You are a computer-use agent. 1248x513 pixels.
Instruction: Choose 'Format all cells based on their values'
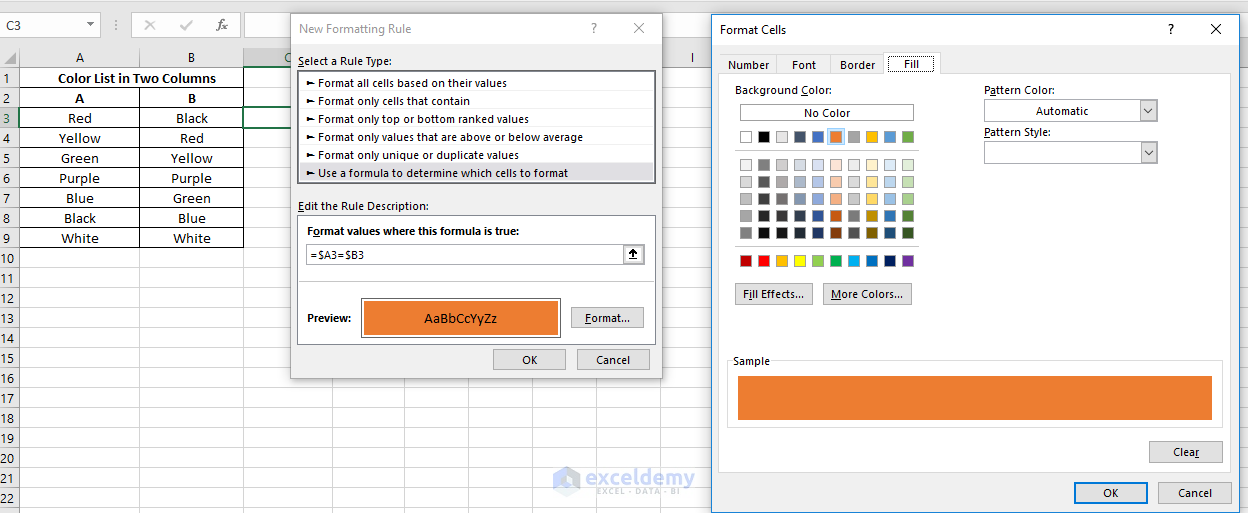(x=476, y=83)
